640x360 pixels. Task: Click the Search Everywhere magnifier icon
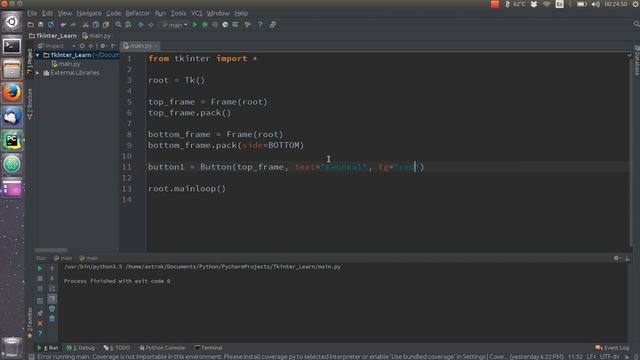(x=636, y=24)
